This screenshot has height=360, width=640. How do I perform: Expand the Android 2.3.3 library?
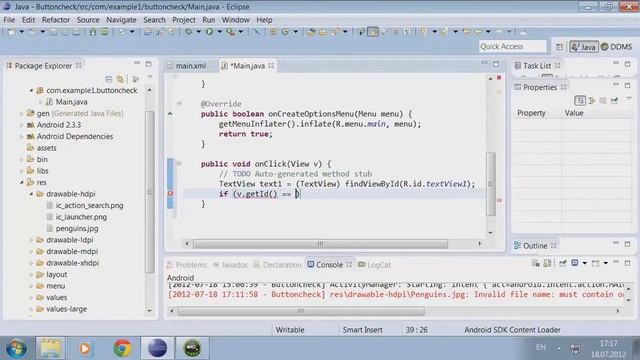[x=22, y=125]
